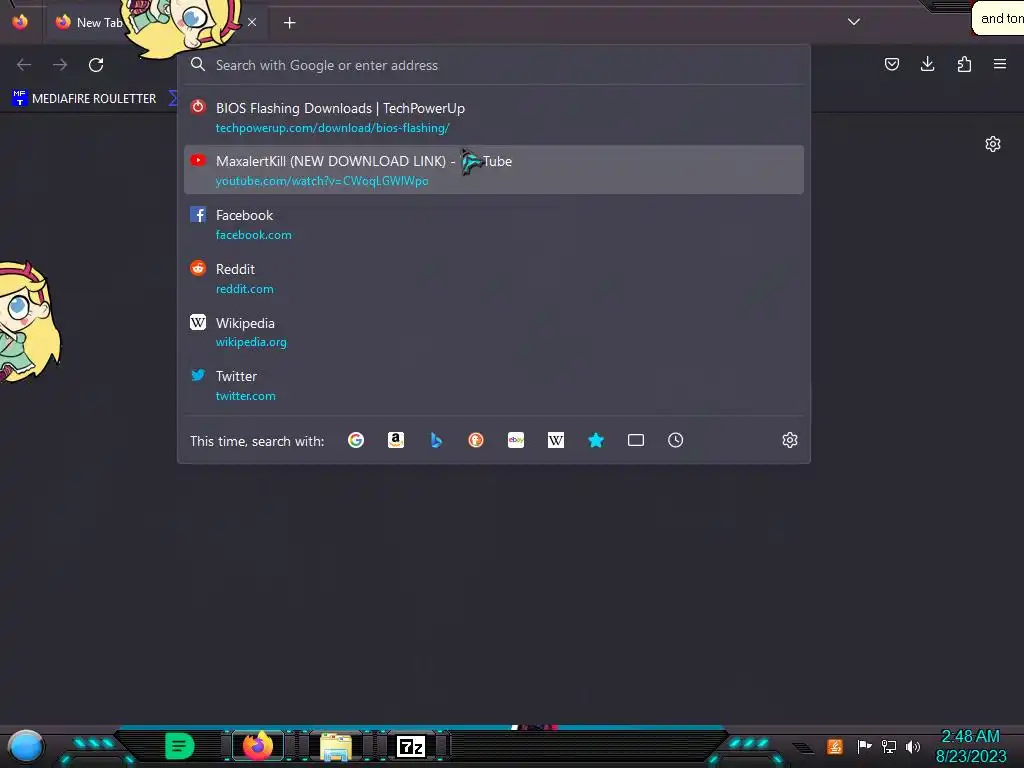Switch to Firefox in the taskbar
Screen dimensions: 1024x768
(x=258, y=745)
